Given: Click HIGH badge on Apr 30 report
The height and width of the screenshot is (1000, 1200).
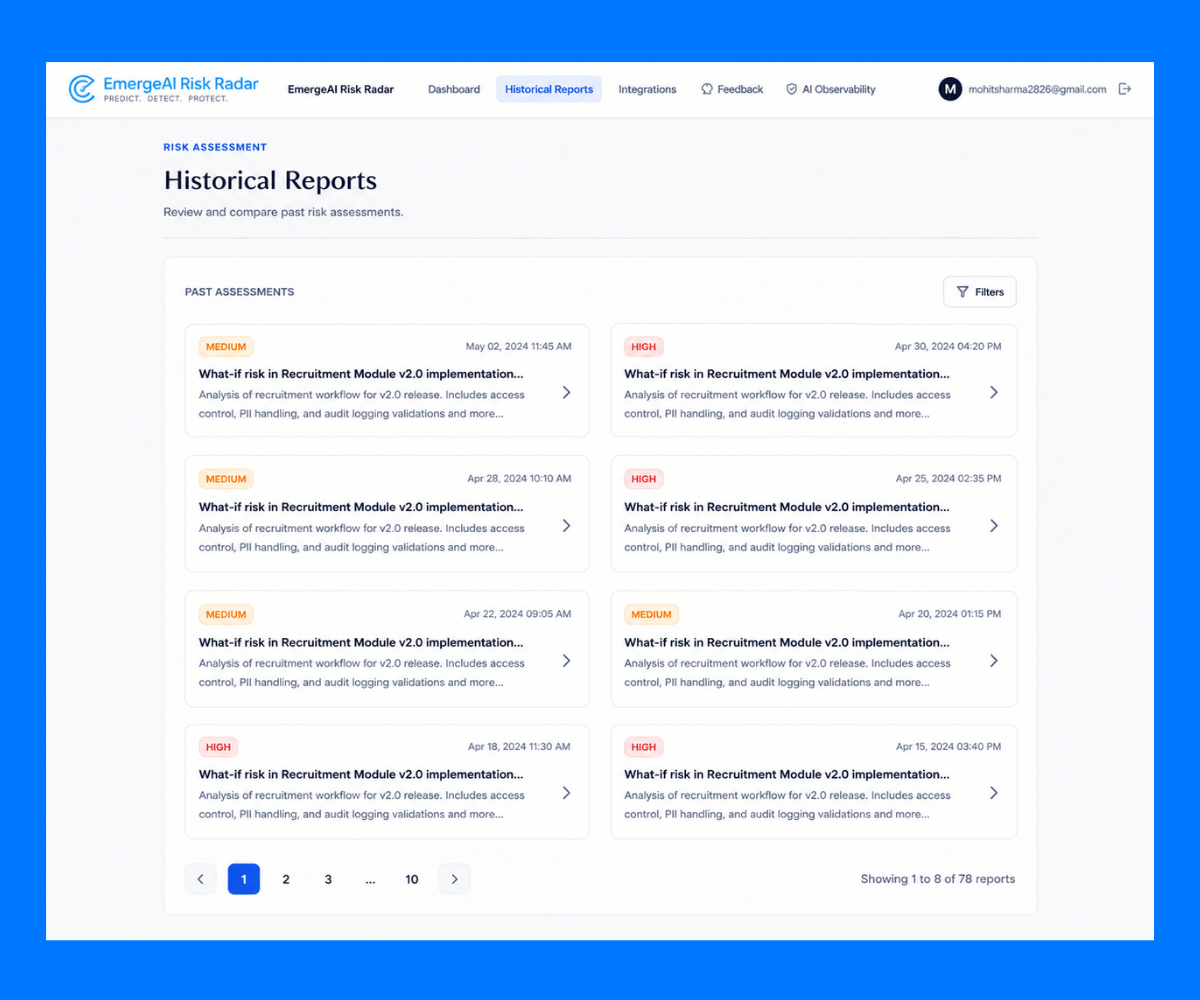Looking at the screenshot, I should (644, 347).
